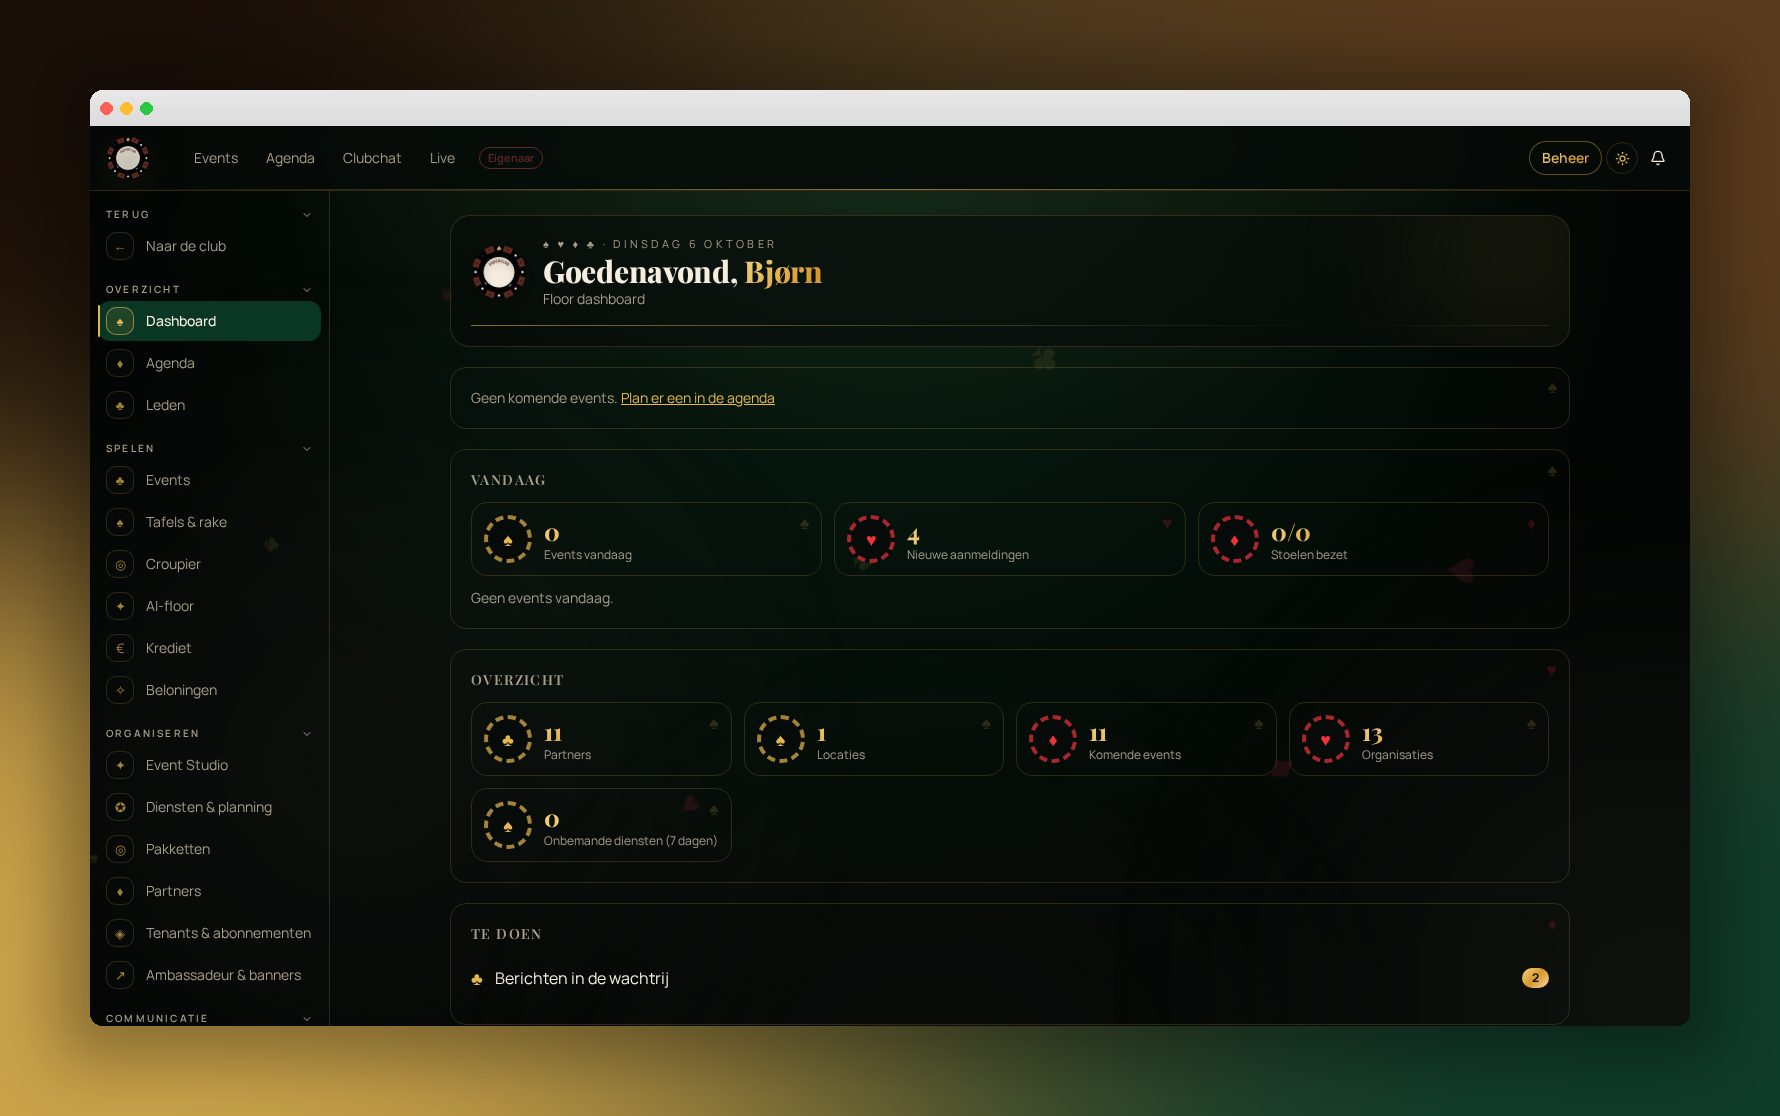Viewport: 1780px width, 1116px height.
Task: Click the Leden club icon in sidebar
Action: 120,405
